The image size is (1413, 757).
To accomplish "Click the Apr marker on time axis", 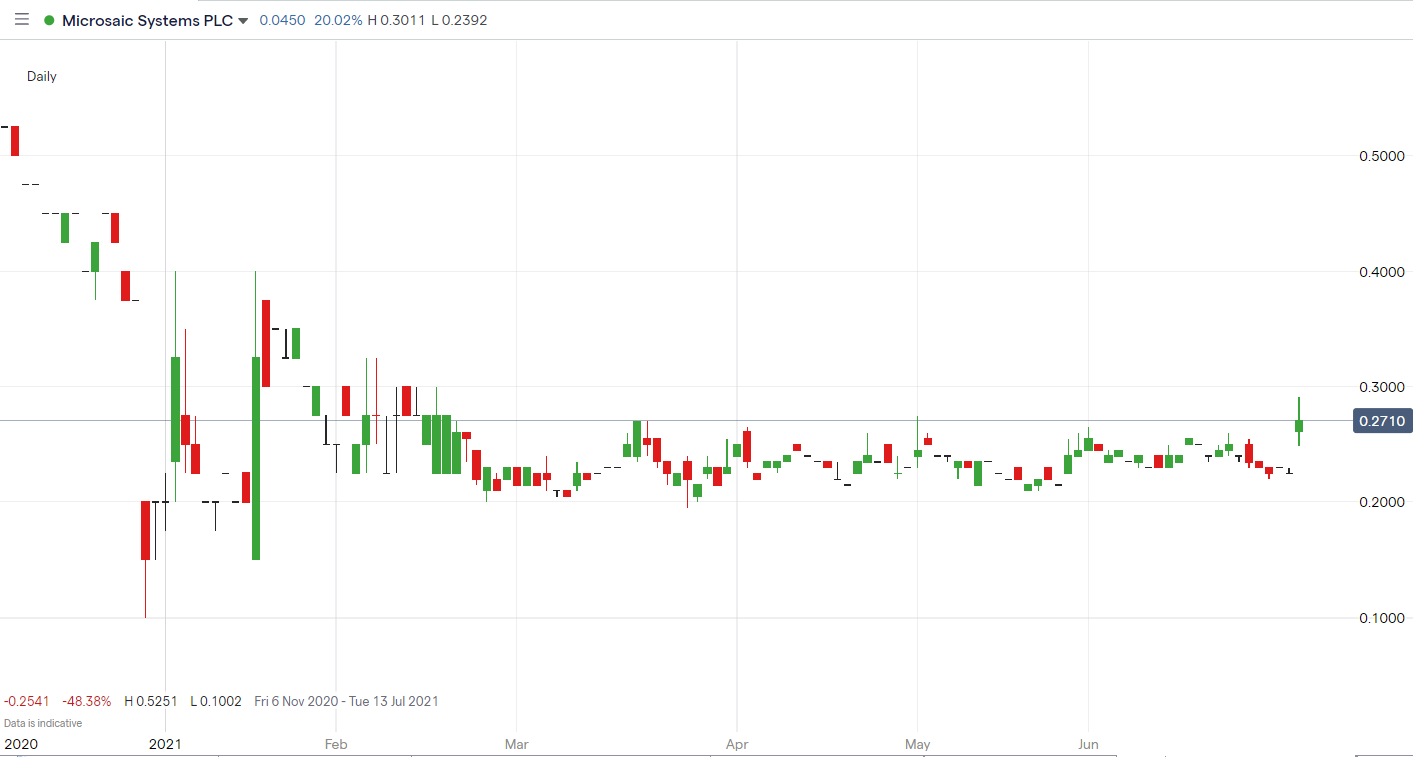I will pos(736,744).
